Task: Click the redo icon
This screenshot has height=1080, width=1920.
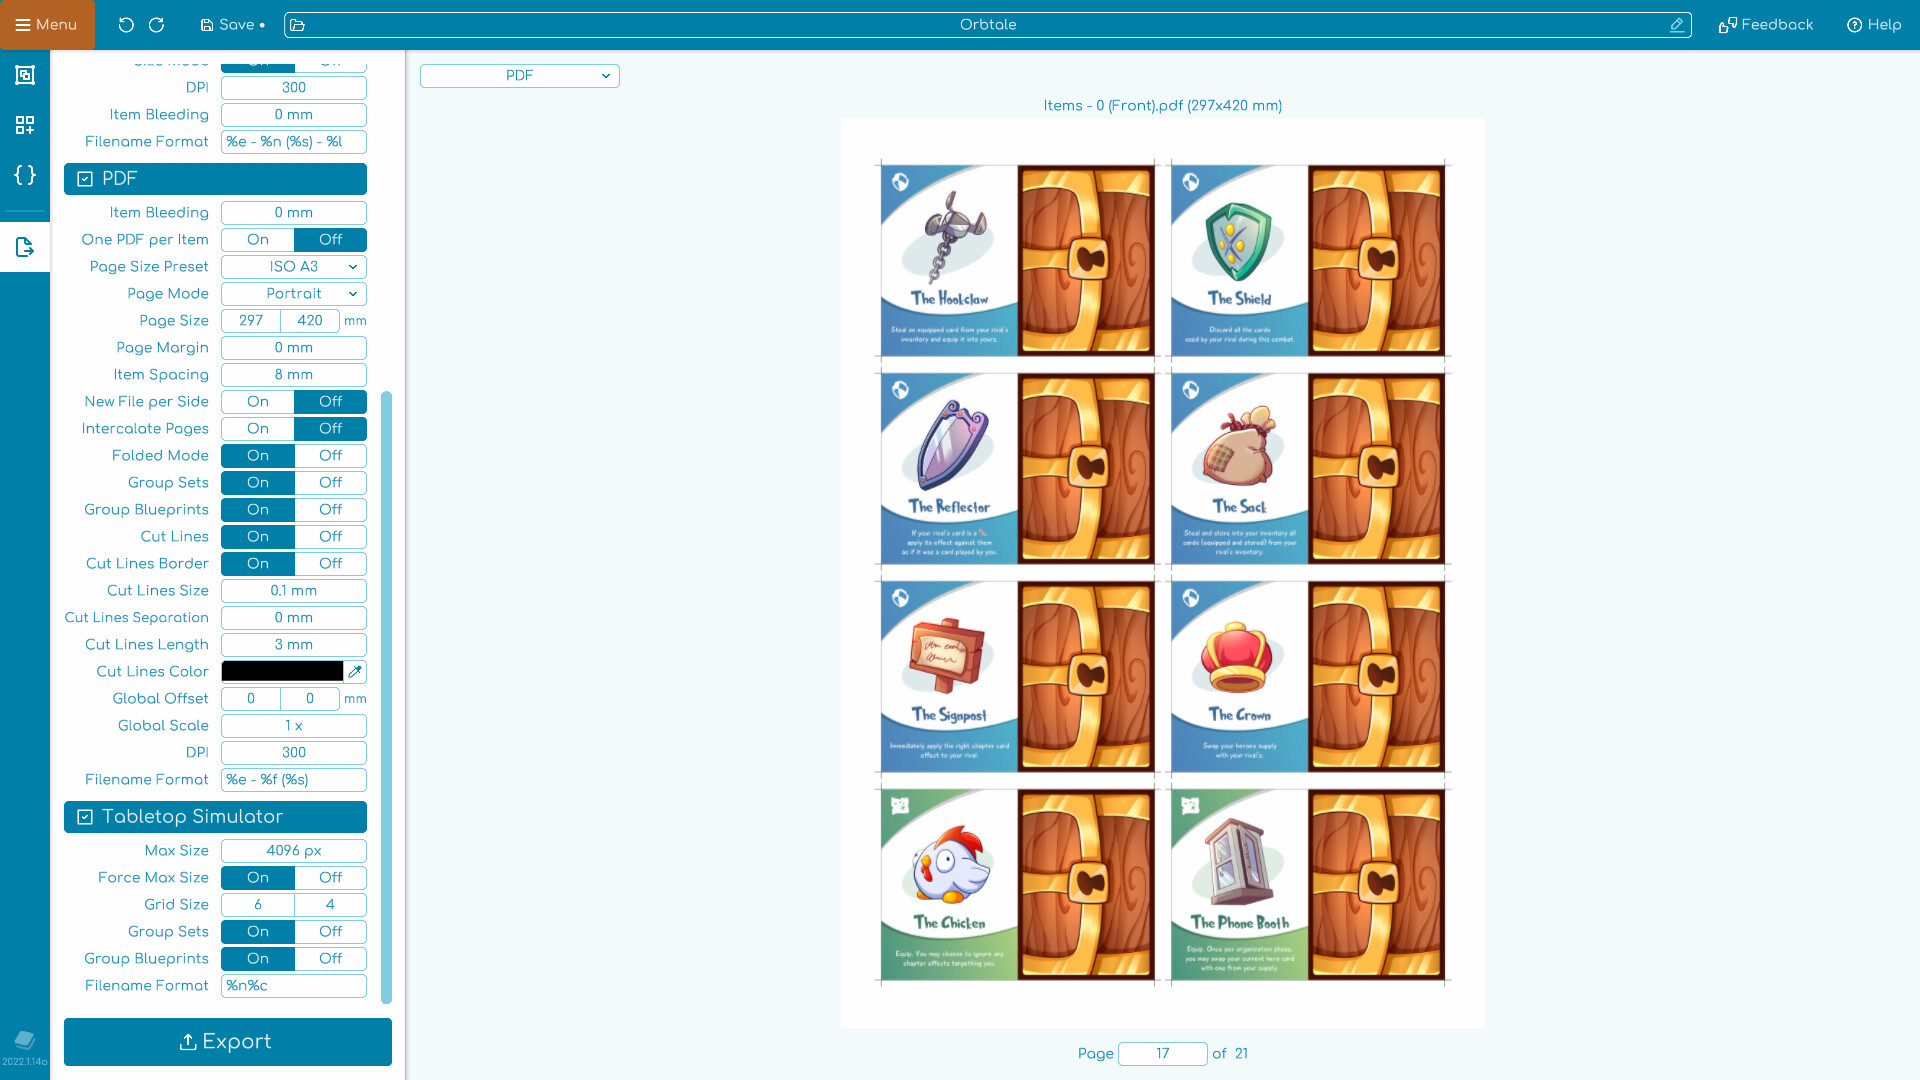Action: pos(157,24)
